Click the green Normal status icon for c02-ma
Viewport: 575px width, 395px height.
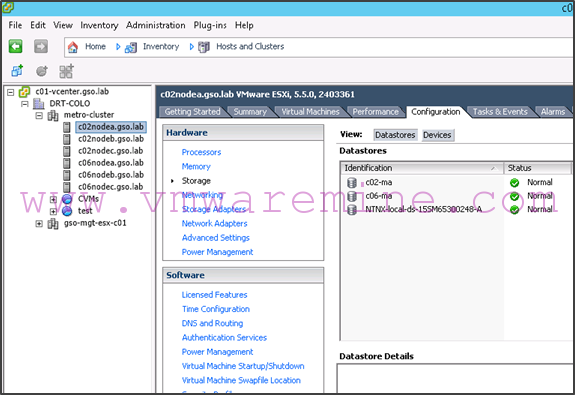pos(514,183)
